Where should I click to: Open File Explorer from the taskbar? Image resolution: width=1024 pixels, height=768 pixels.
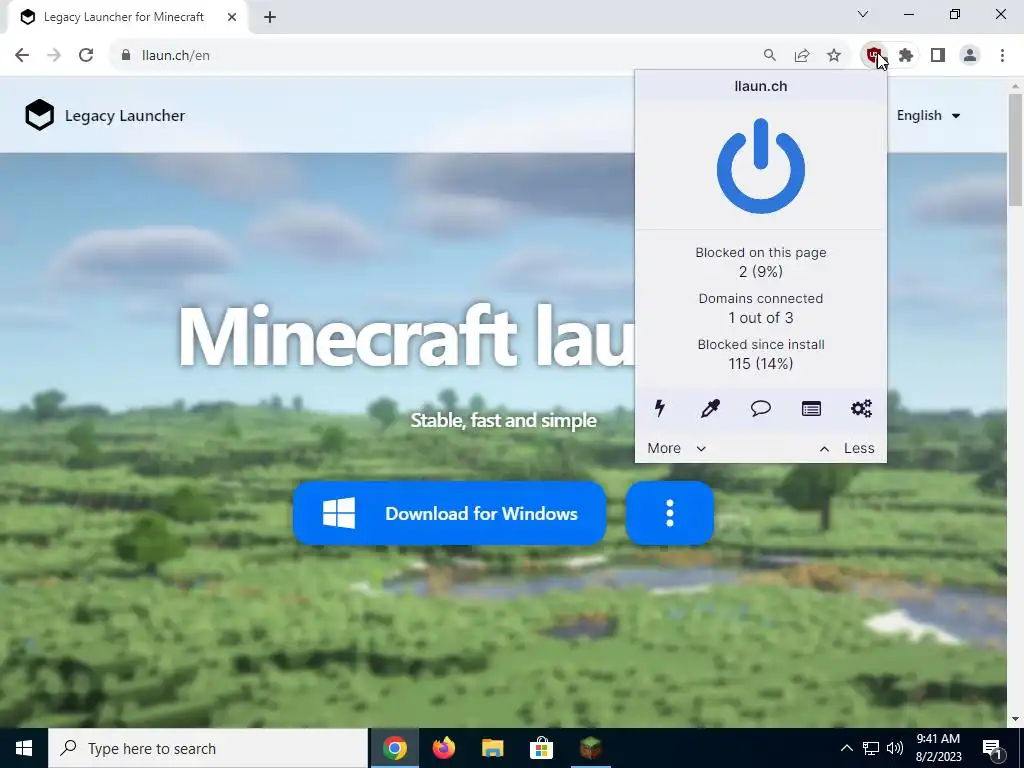[492, 748]
